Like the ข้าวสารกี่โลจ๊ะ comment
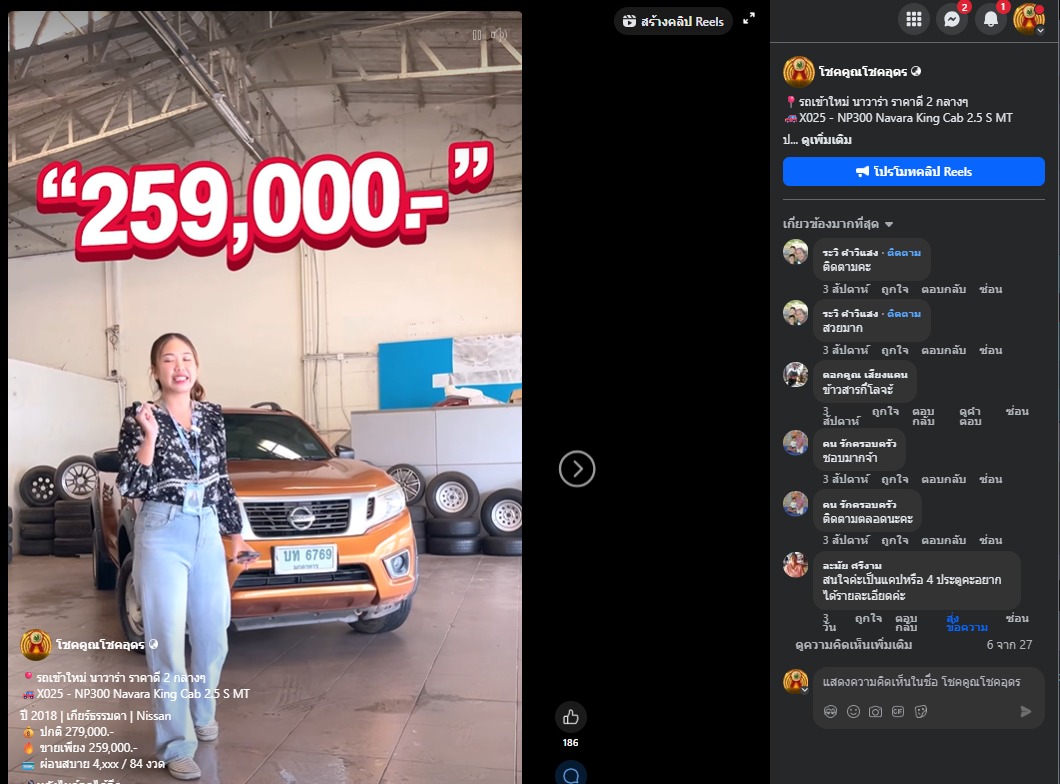Image resolution: width=1060 pixels, height=784 pixels. pyautogui.click(x=885, y=411)
